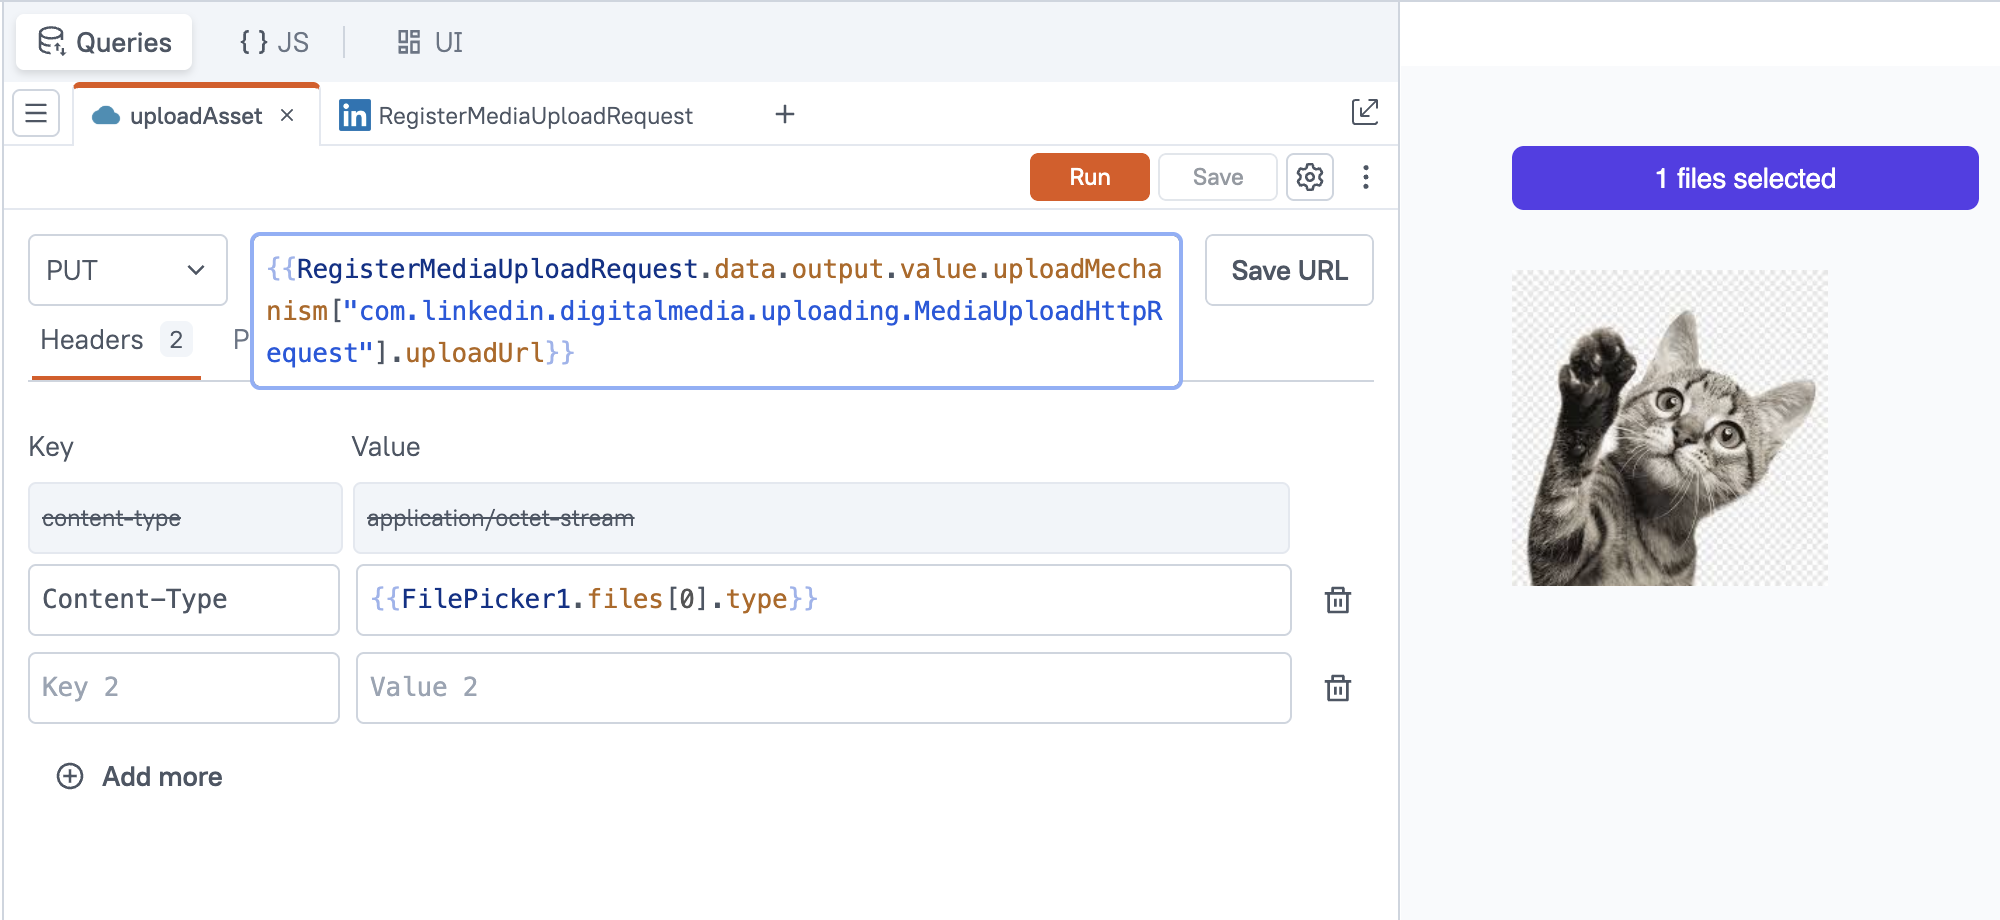The width and height of the screenshot is (2000, 920).
Task: Click the 1 files selected button
Action: click(1744, 177)
